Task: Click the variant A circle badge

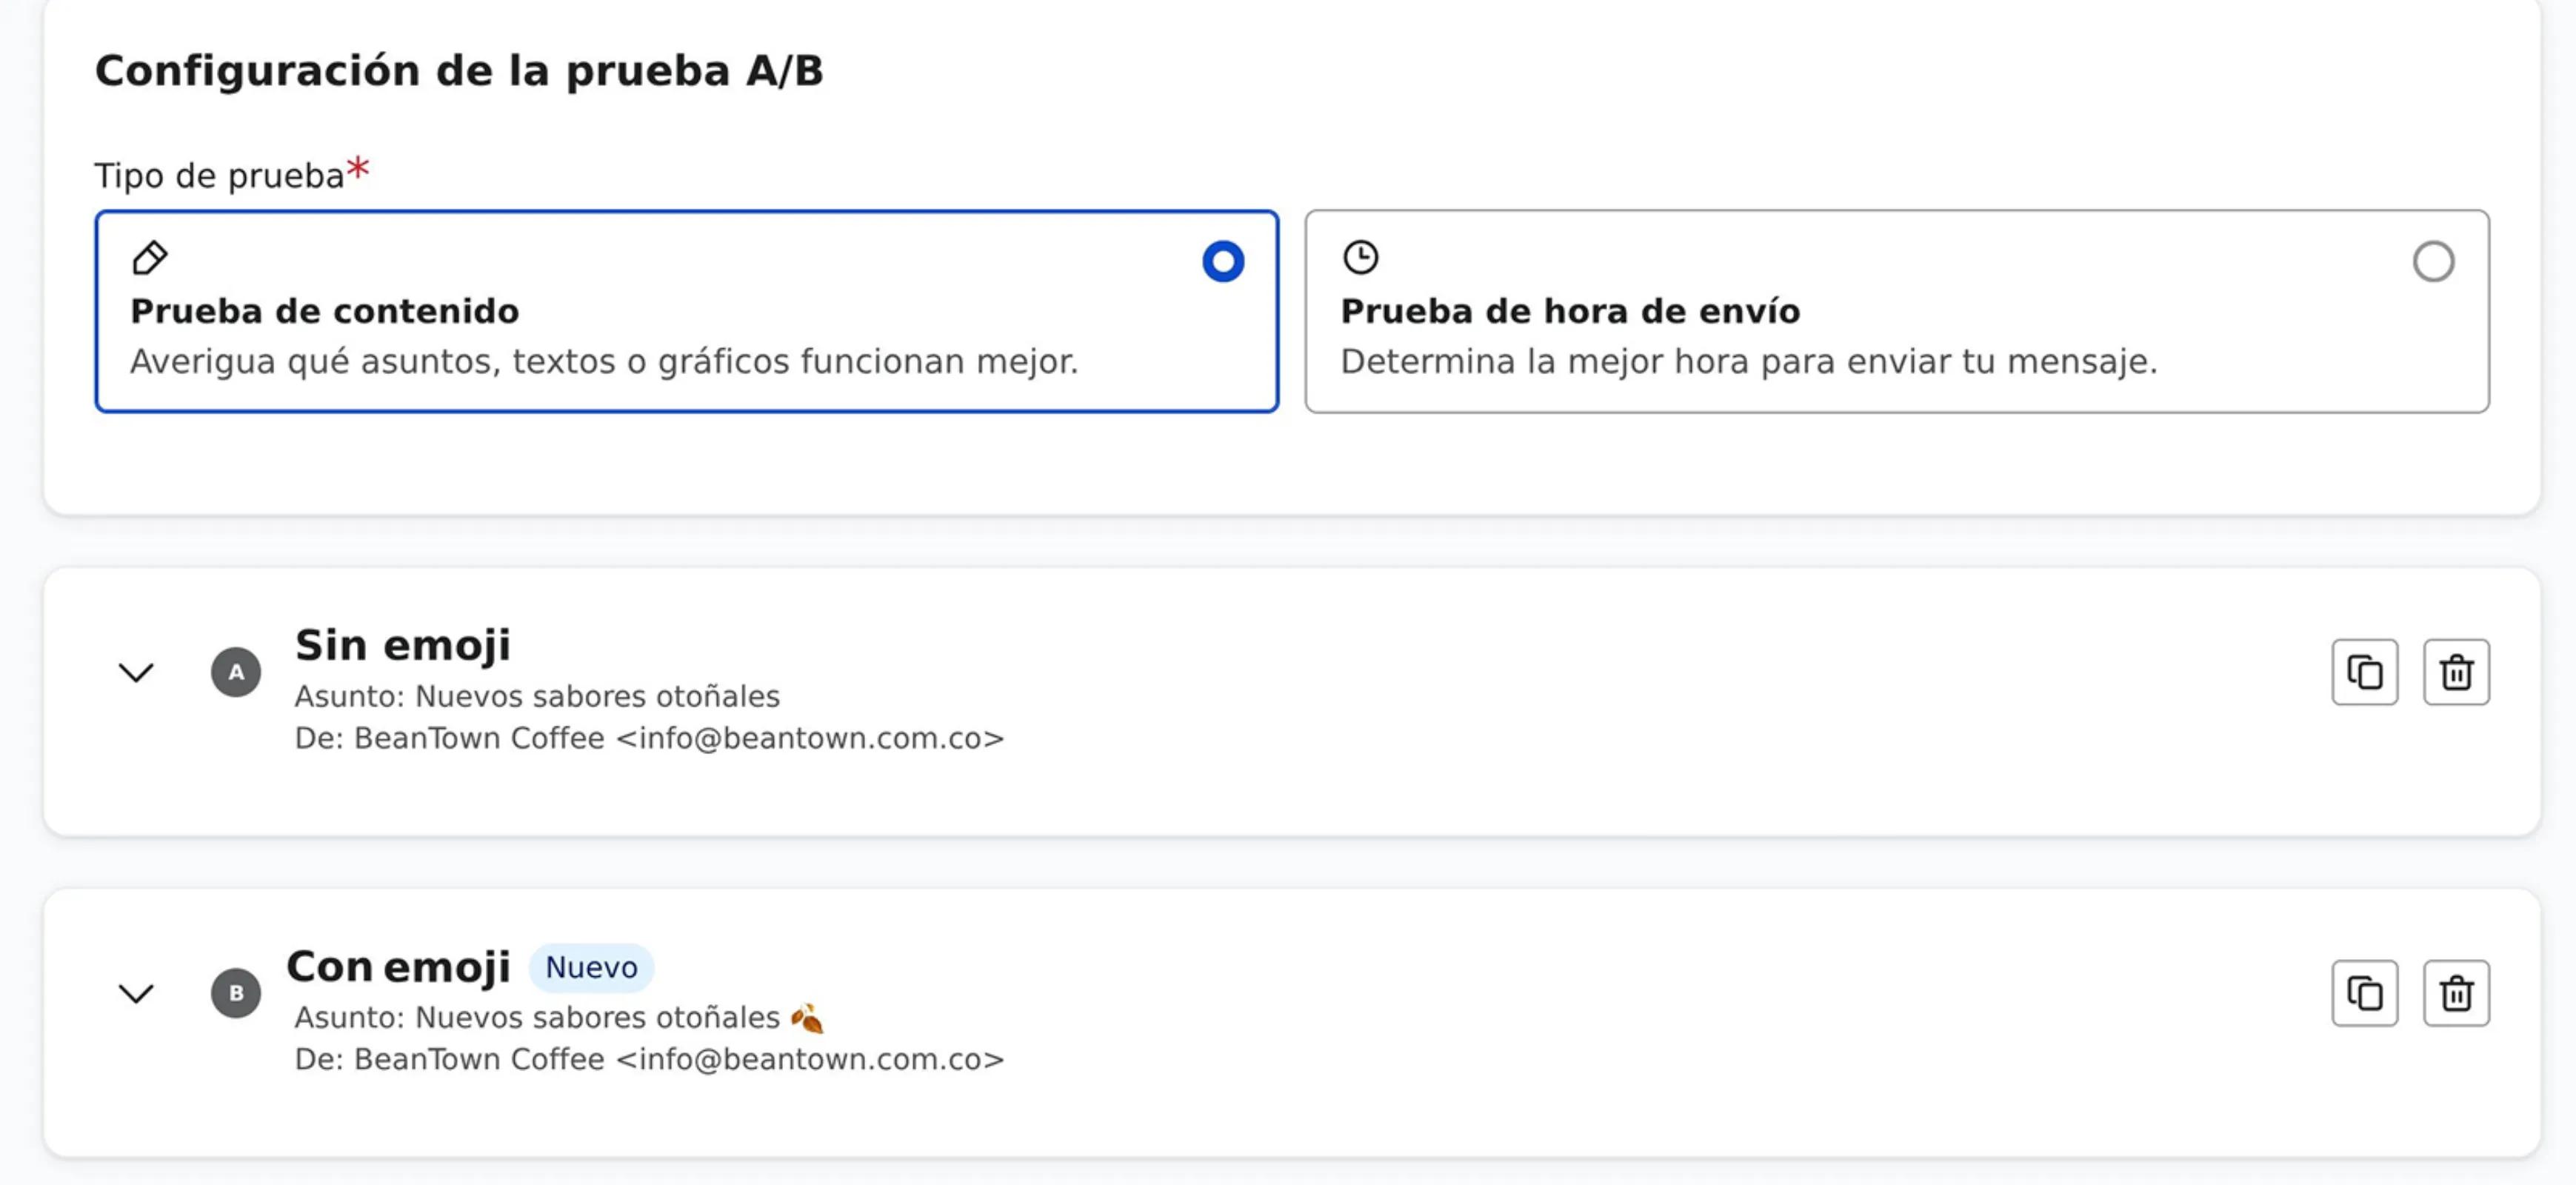Action: [x=236, y=672]
